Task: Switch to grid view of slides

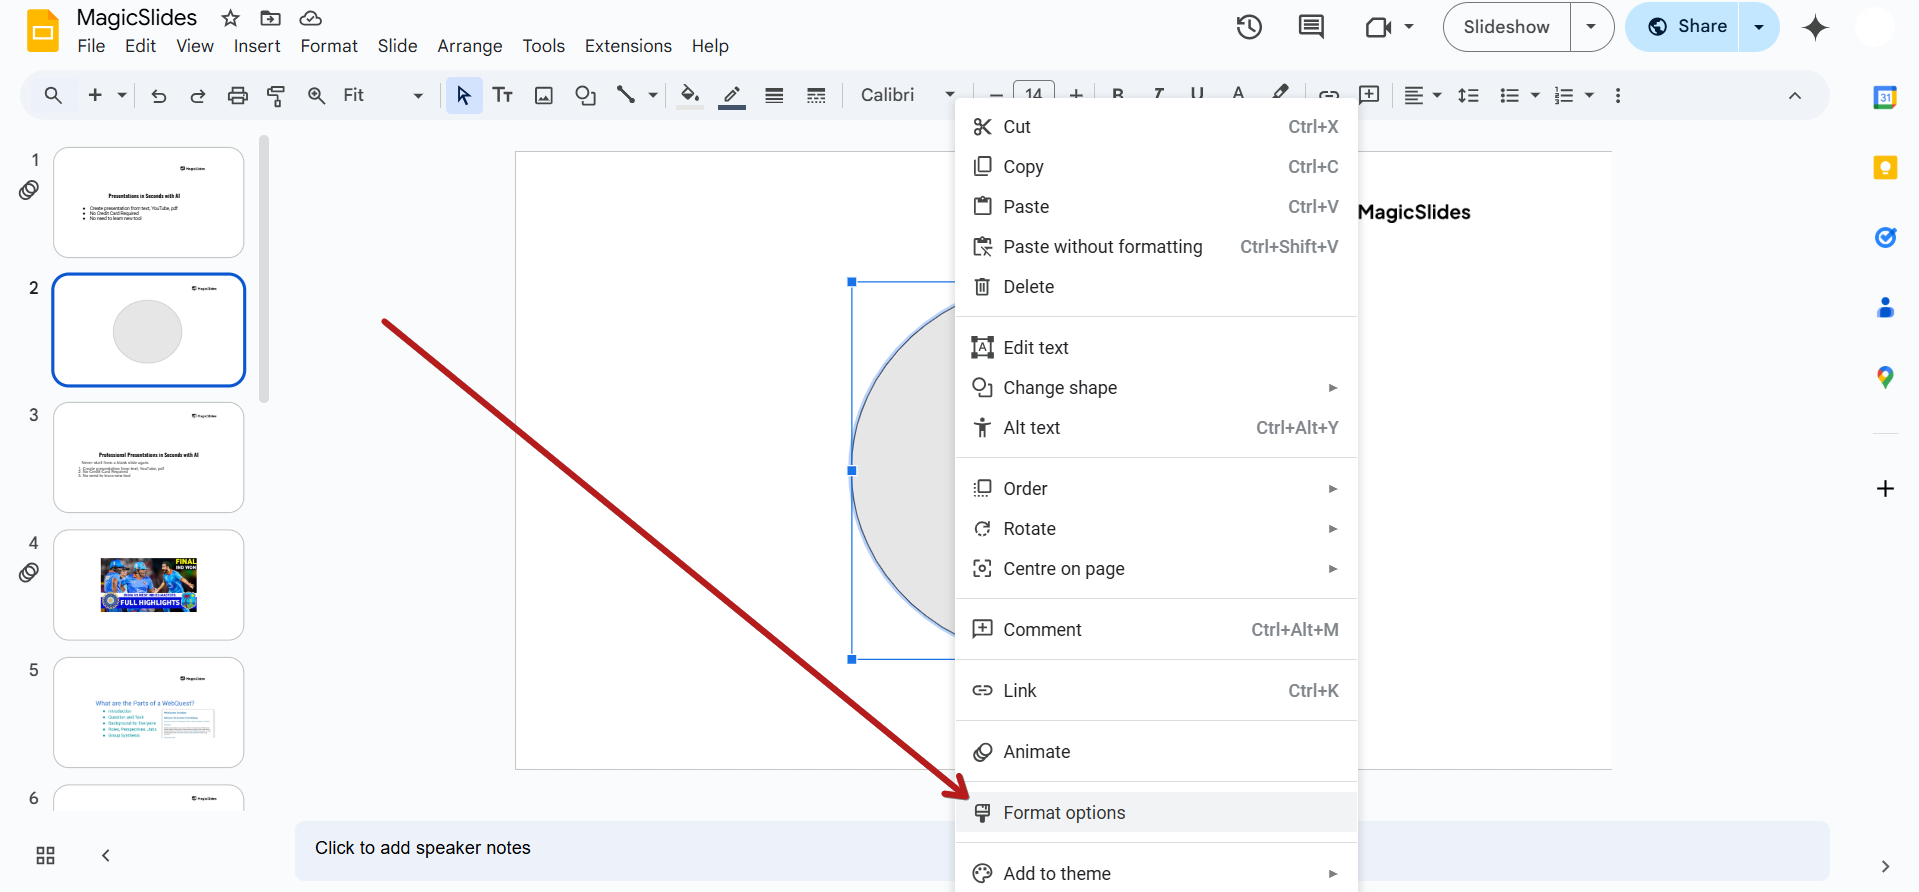Action: coord(45,855)
